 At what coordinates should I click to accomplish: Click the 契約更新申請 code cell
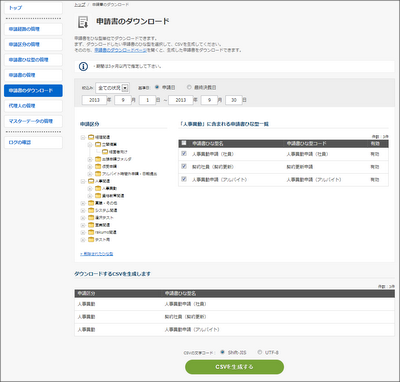[300, 167]
